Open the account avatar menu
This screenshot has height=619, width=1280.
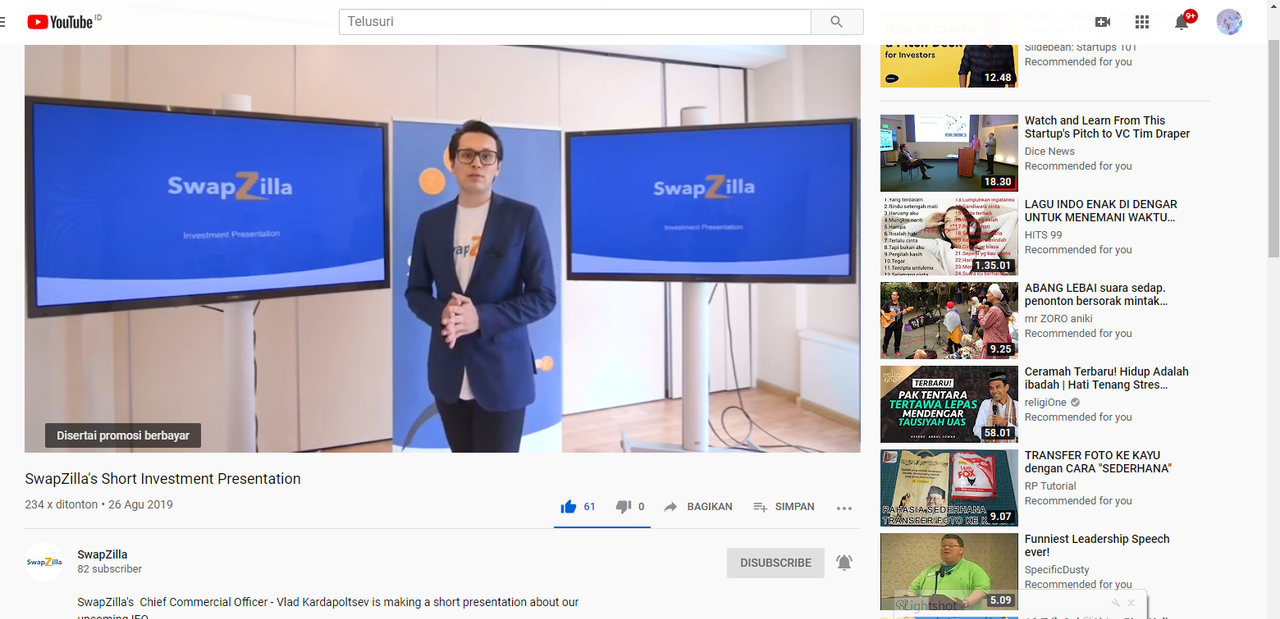pyautogui.click(x=1229, y=22)
